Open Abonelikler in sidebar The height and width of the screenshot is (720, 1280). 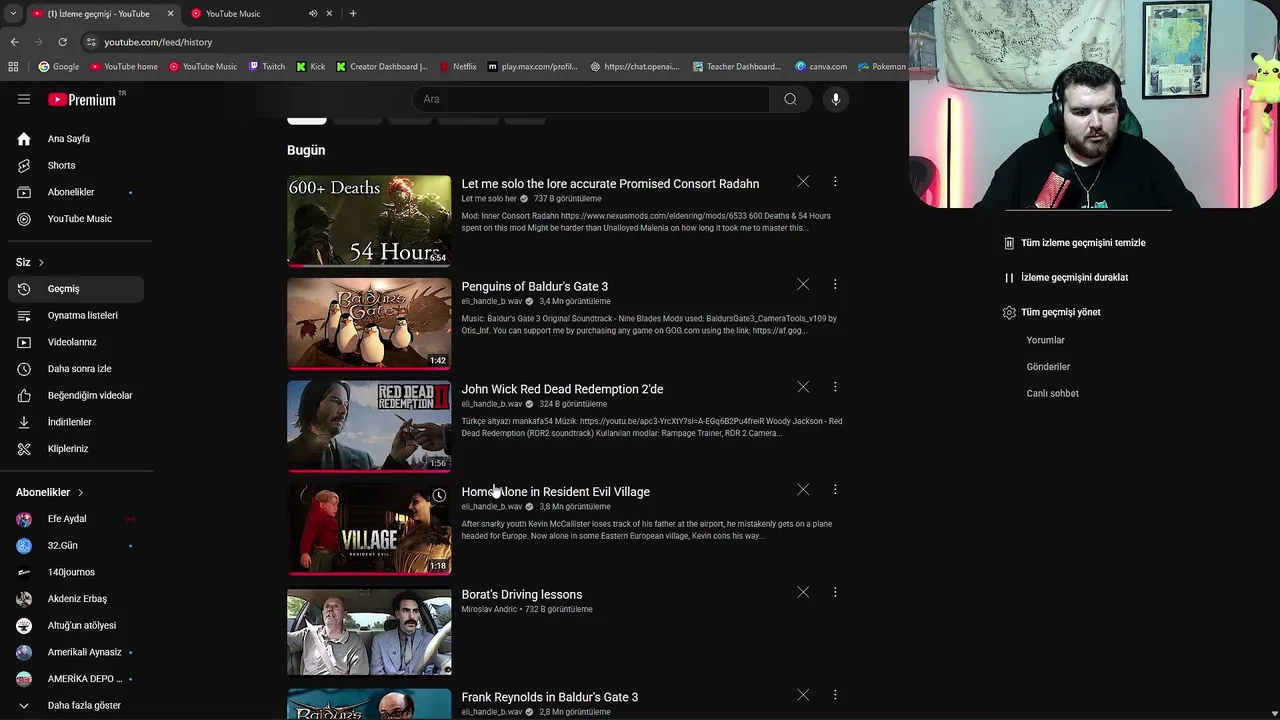pyautogui.click(x=76, y=192)
